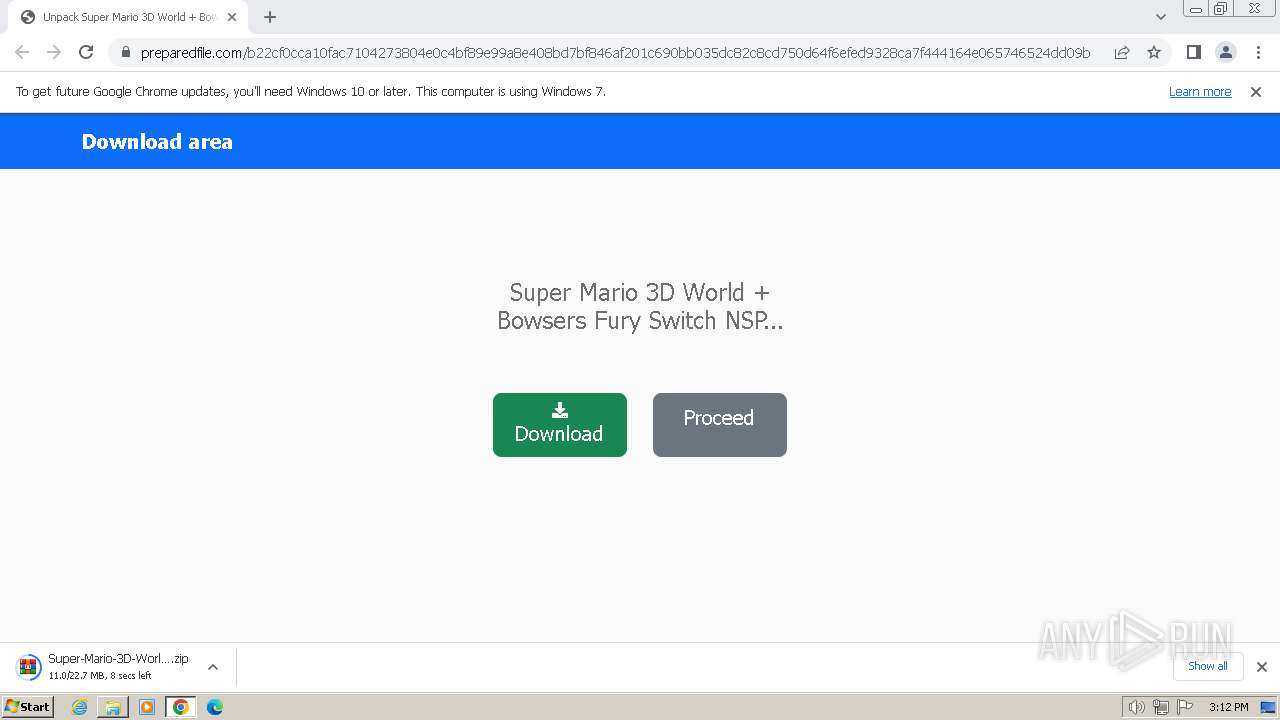The image size is (1280, 720).
Task: Open the network status tray icon
Action: [x=1161, y=707]
